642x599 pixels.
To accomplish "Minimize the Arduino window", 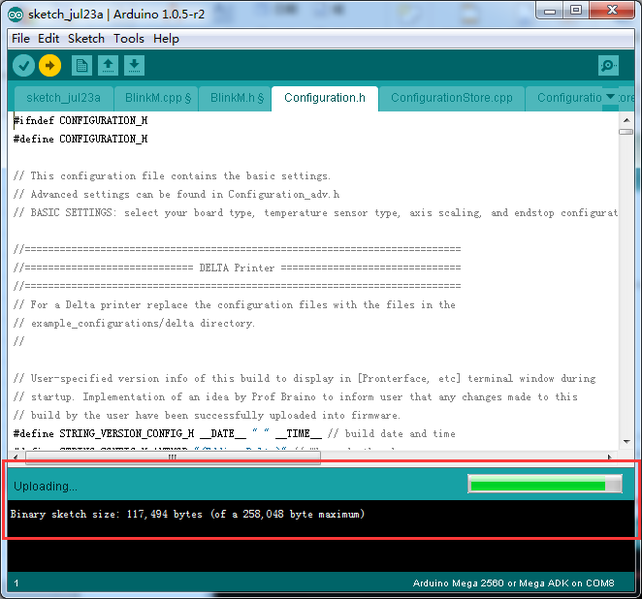I will tap(549, 11).
